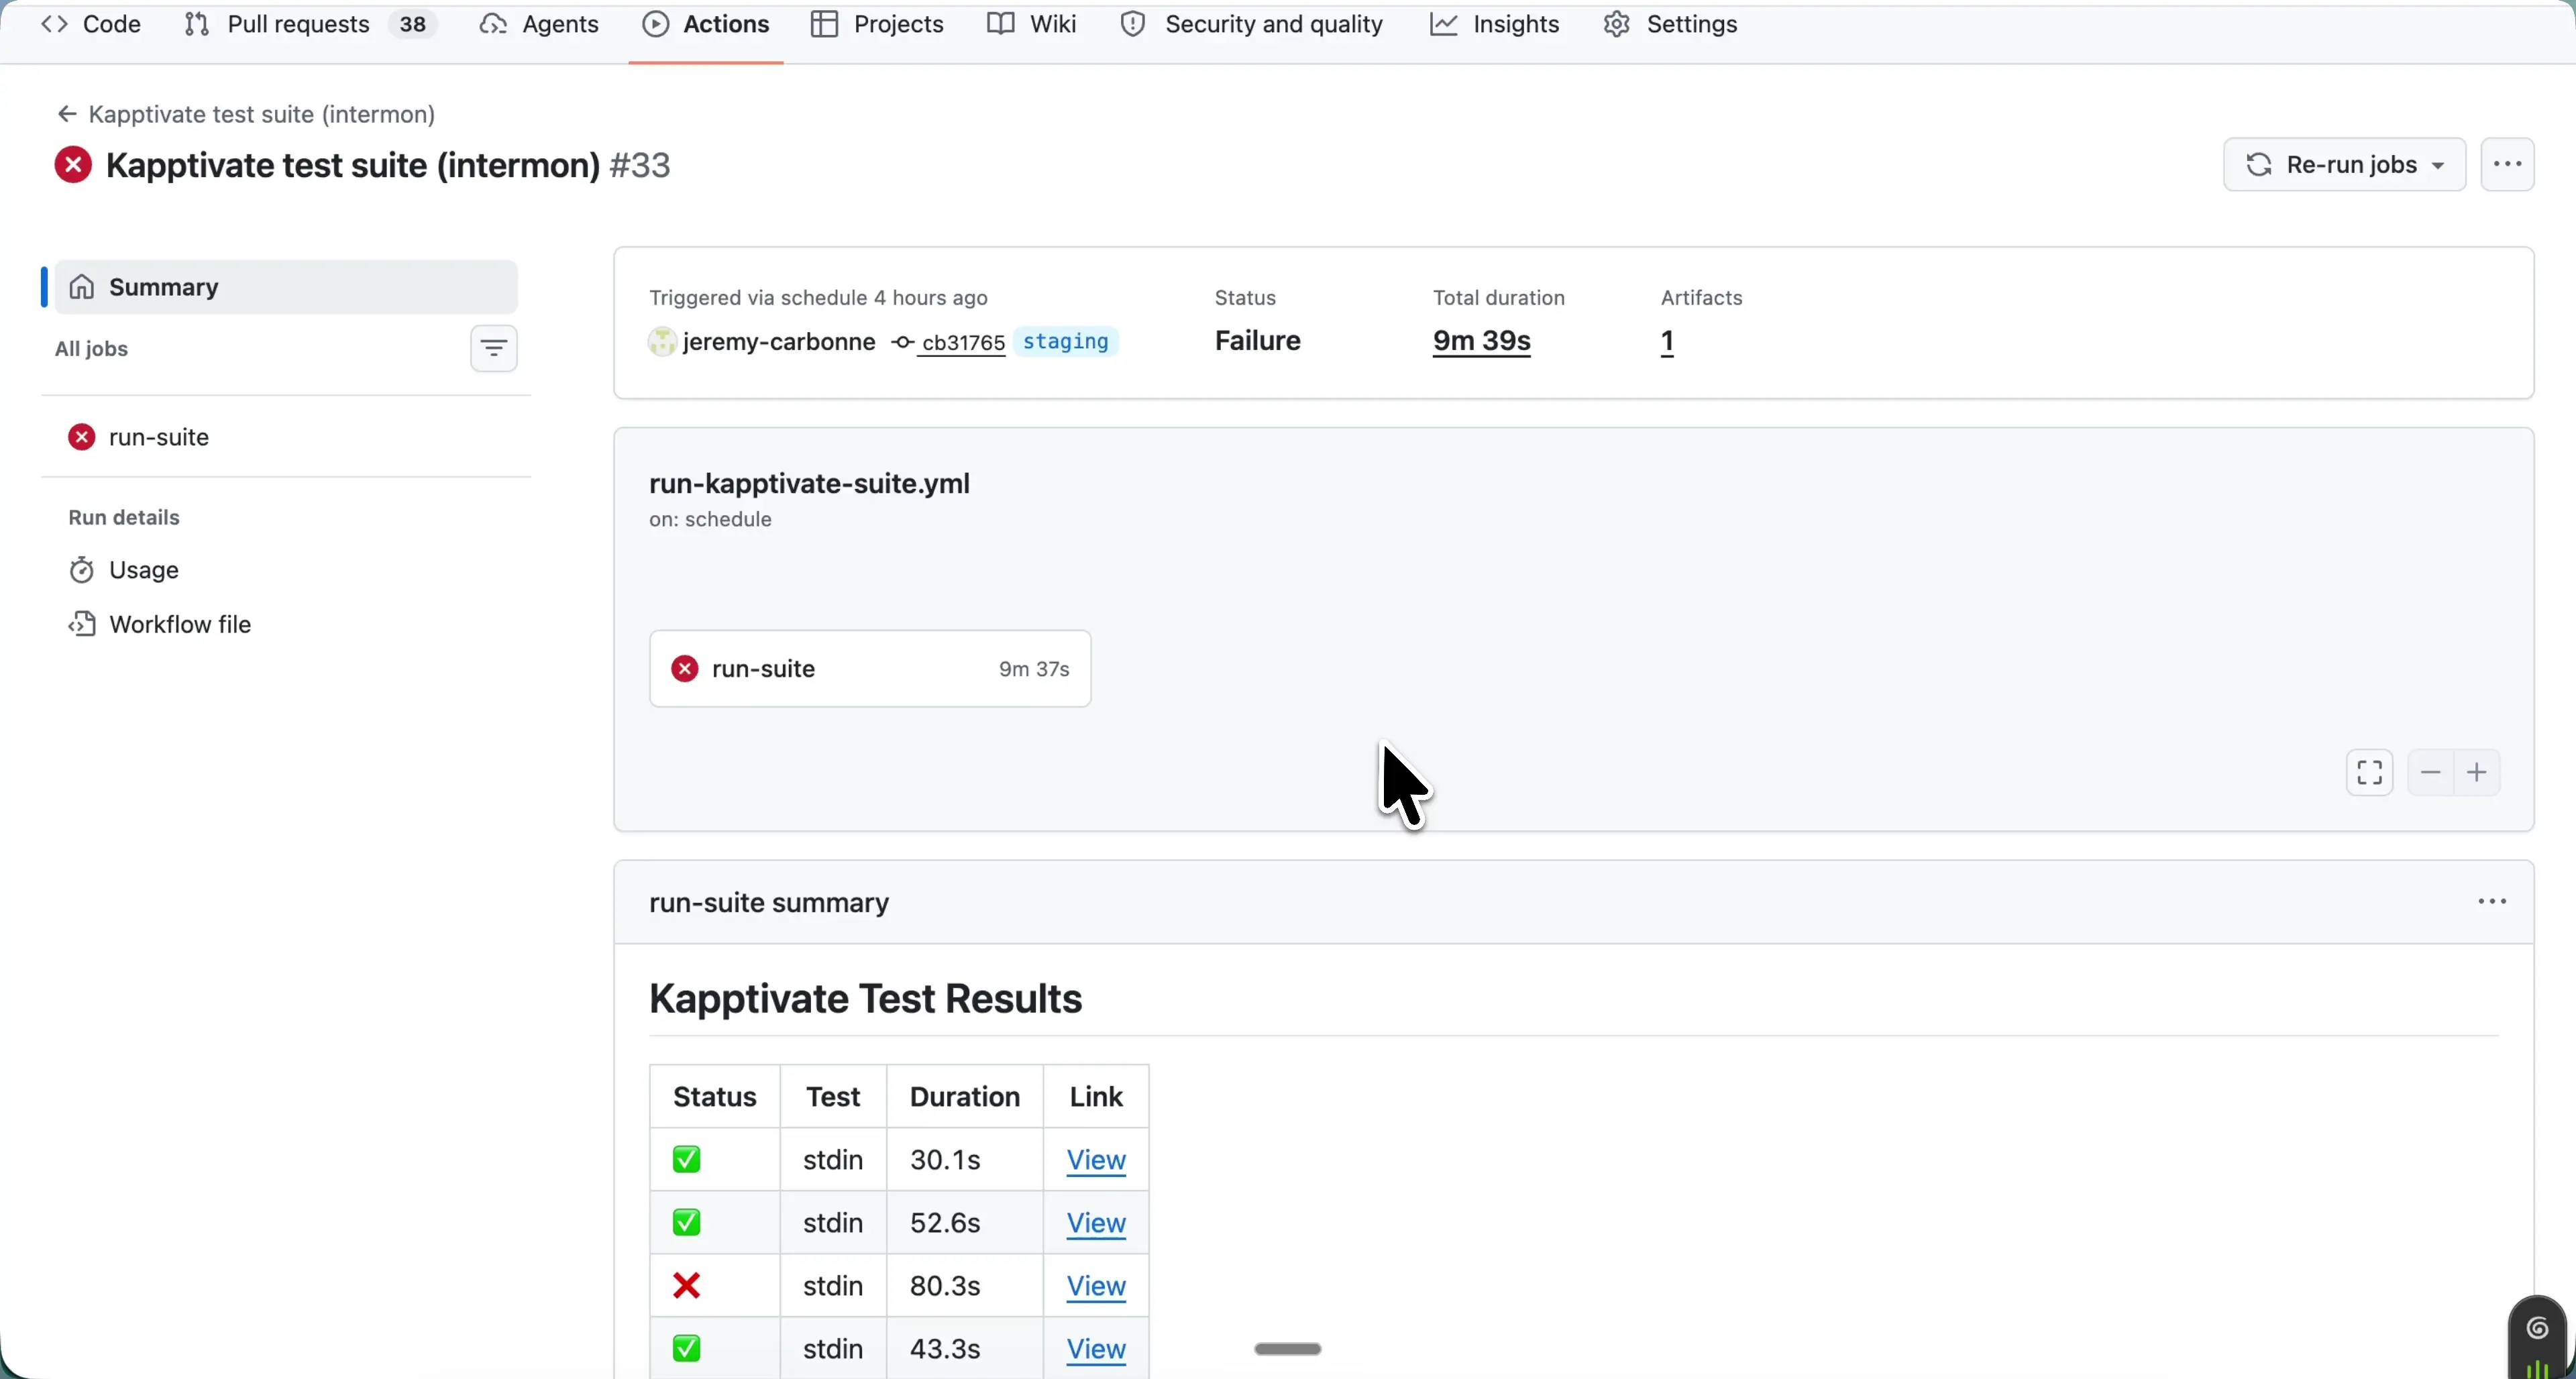The image size is (2576, 1379).
Task: Open the Re-run jobs dropdown
Action: click(x=2344, y=165)
